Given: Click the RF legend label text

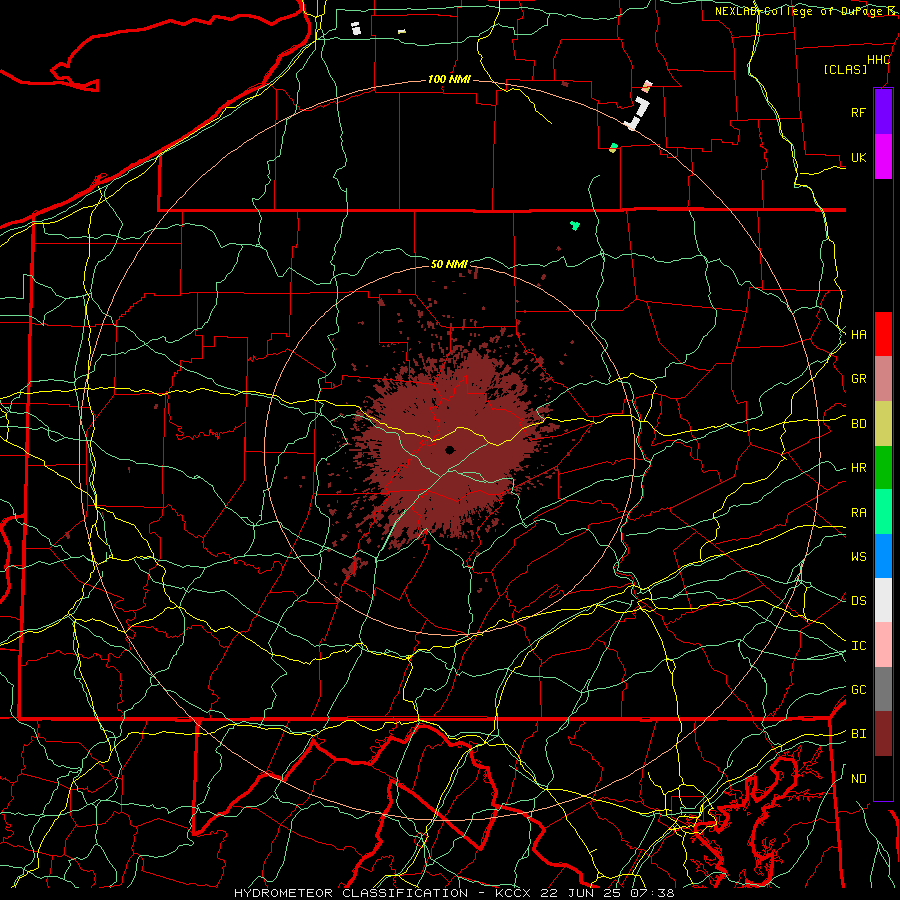Looking at the screenshot, I should tap(858, 112).
